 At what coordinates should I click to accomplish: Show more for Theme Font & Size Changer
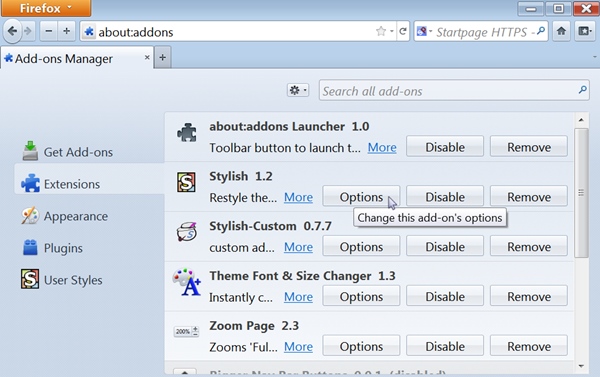coord(298,297)
